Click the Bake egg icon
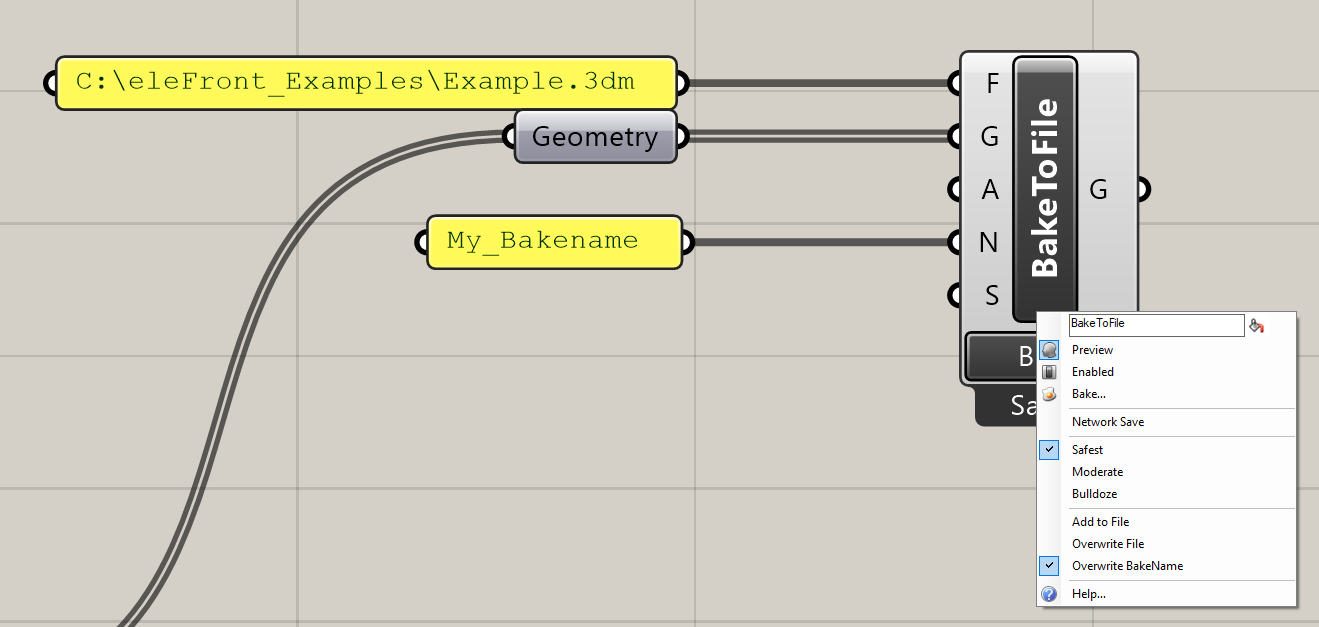This screenshot has width=1319, height=627. [x=1049, y=394]
